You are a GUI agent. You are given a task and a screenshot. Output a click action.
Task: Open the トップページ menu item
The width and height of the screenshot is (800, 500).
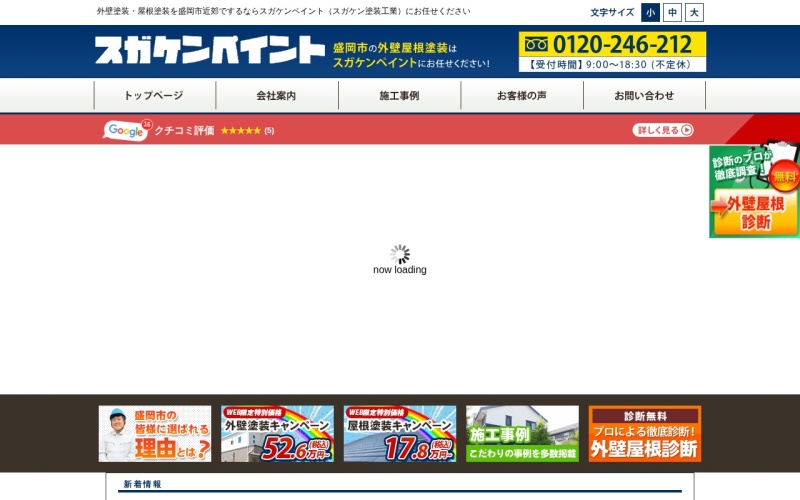tap(155, 95)
